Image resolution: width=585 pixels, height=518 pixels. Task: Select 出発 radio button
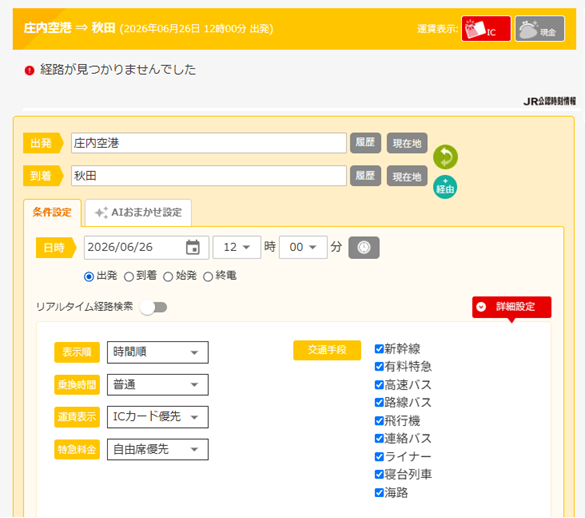click(89, 277)
